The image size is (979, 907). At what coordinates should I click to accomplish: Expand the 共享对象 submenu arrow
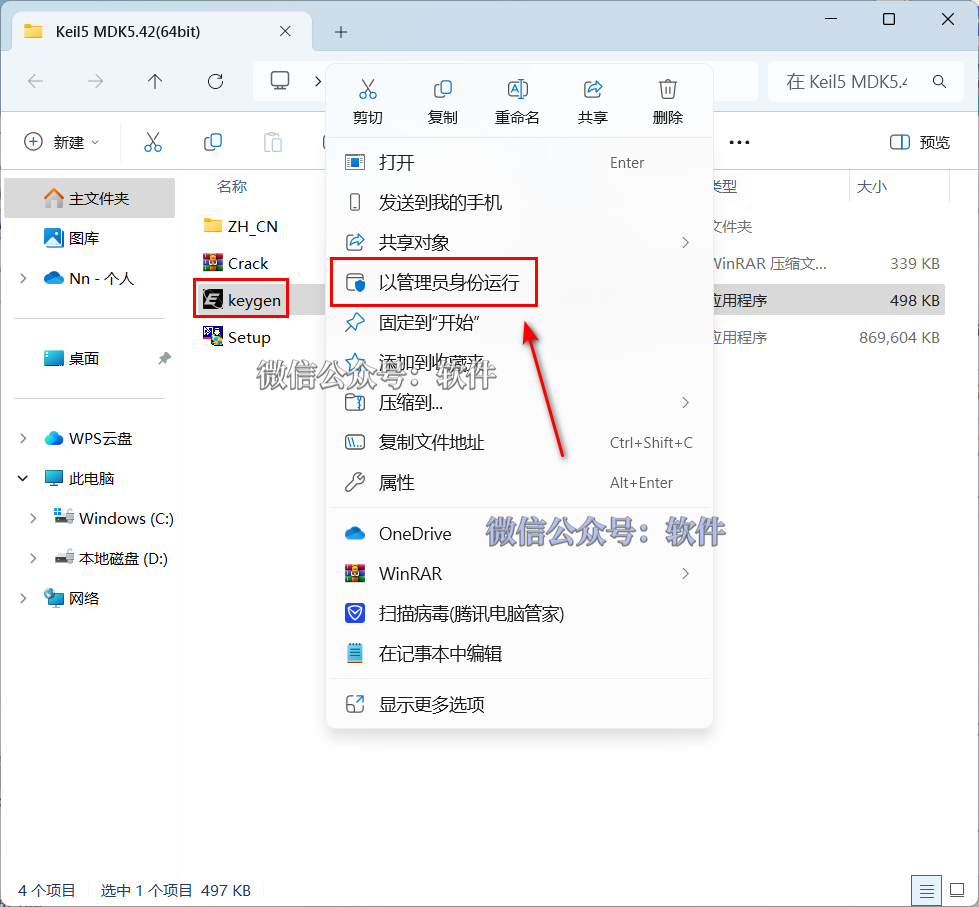686,242
